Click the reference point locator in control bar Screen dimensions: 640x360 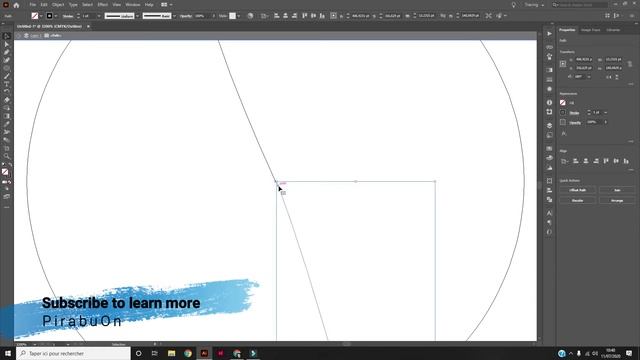point(333,16)
